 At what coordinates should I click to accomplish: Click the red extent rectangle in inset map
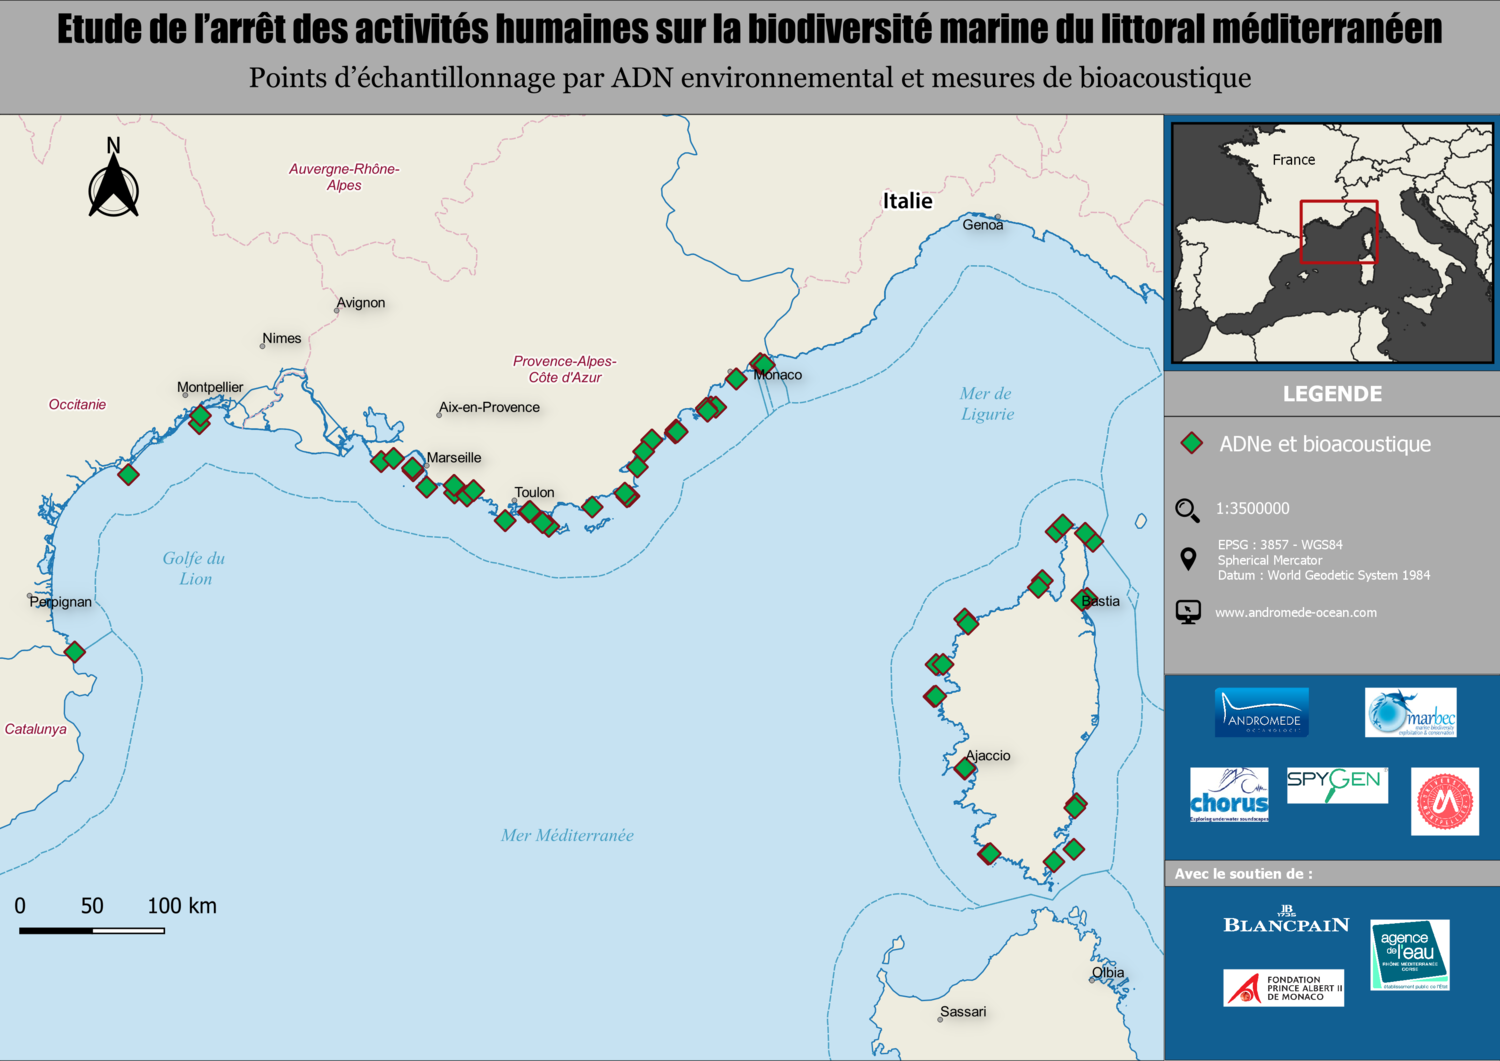coord(1339,232)
